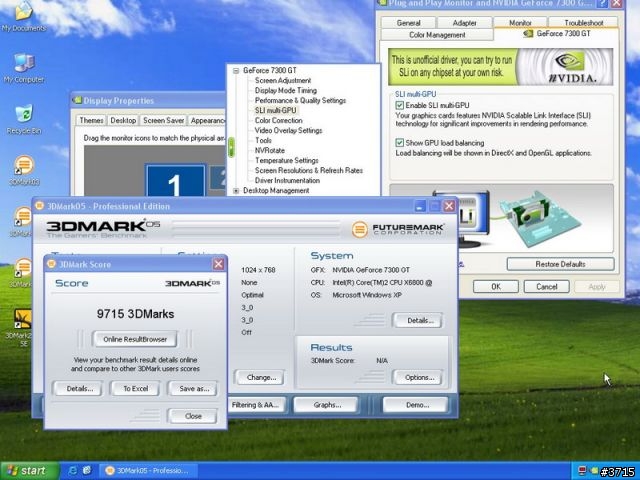Click Save as button in Score dialog
Screen dimensions: 640x480
[194, 389]
